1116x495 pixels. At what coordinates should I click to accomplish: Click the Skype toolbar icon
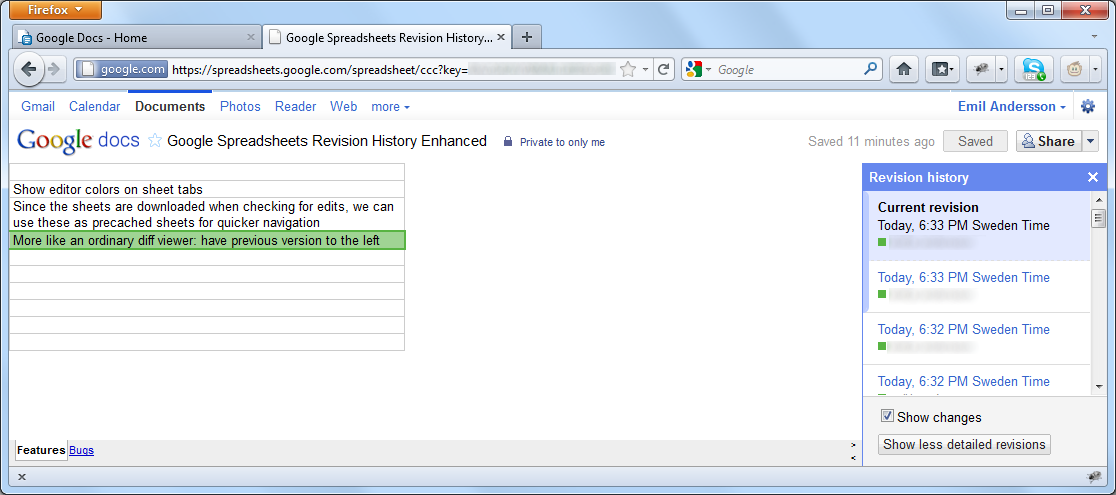click(1033, 69)
